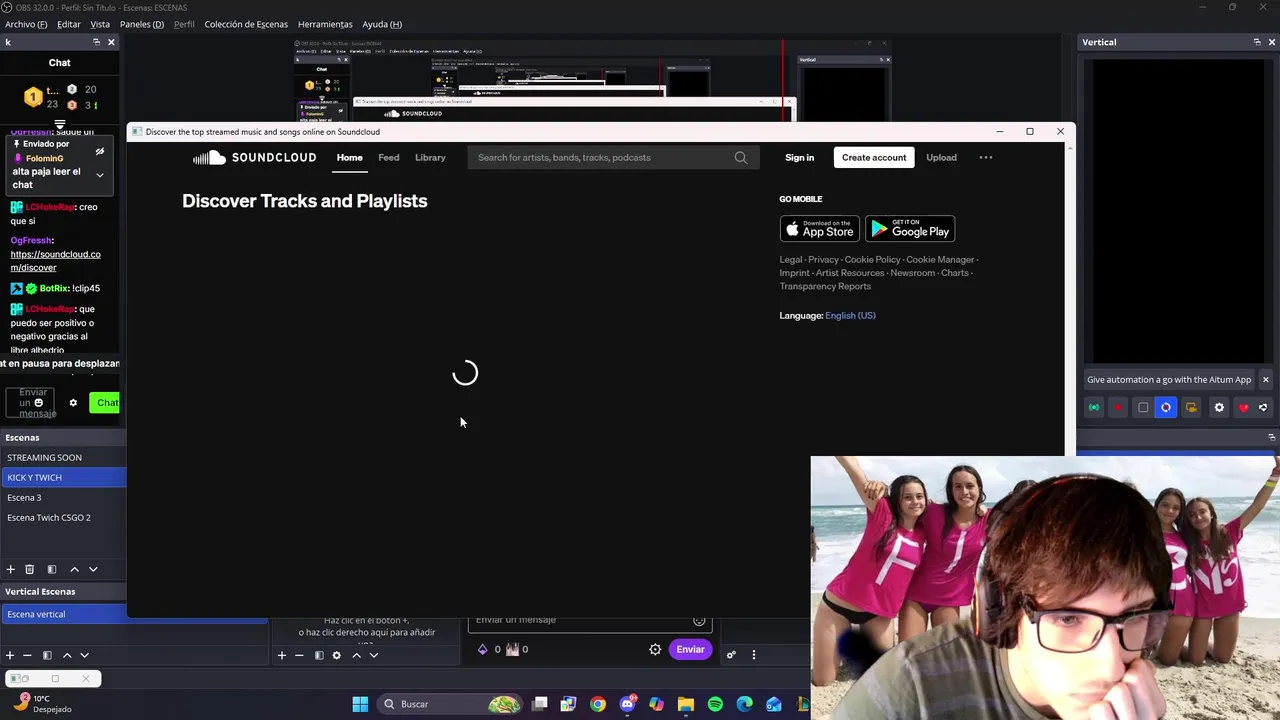Collapse the pinned message chevron
1280x720 pixels.
pos(100,175)
